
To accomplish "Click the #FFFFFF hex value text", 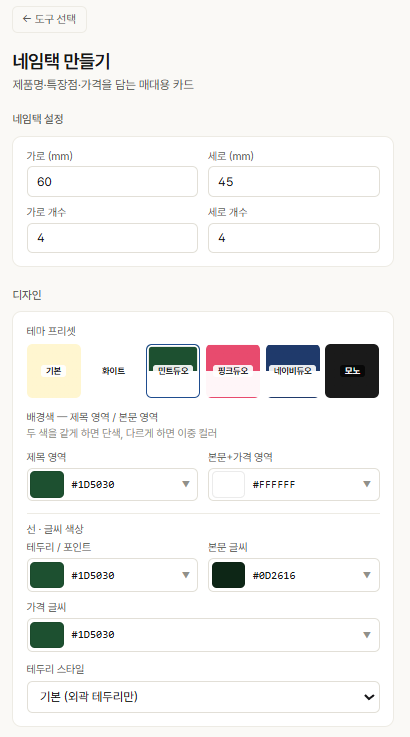I will [x=274, y=485].
